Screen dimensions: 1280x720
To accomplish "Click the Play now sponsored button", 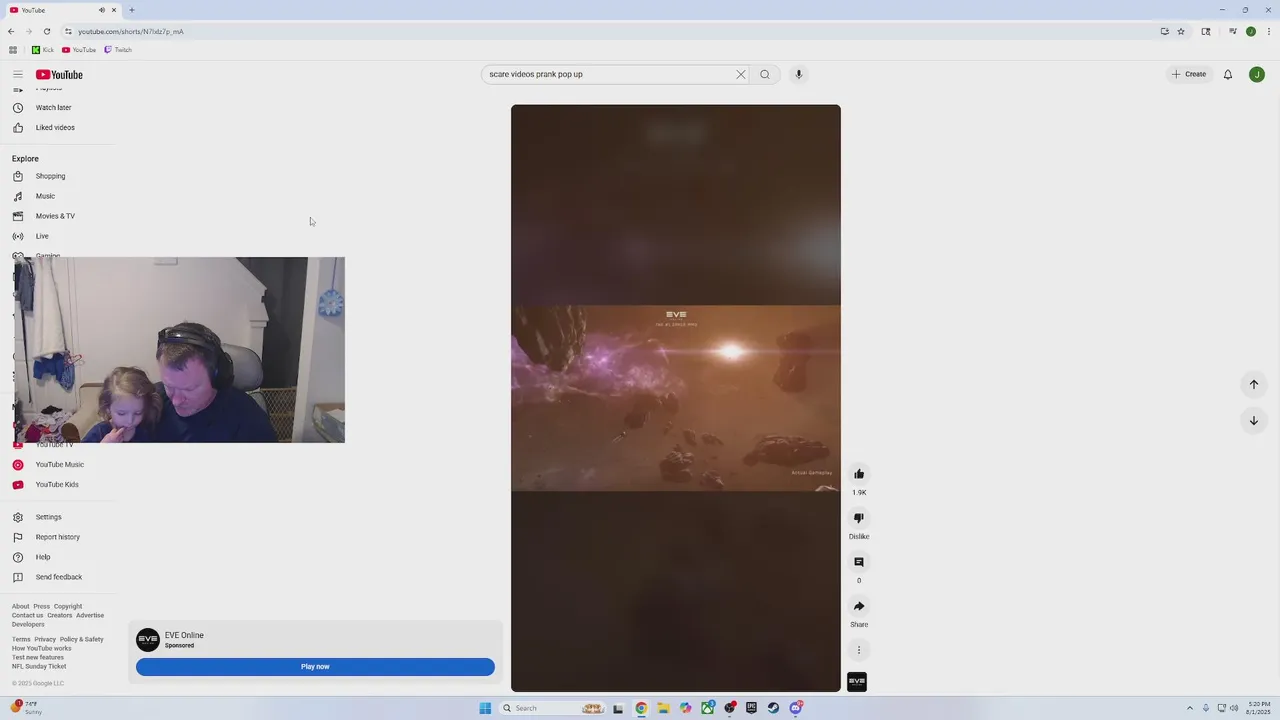I will [315, 667].
